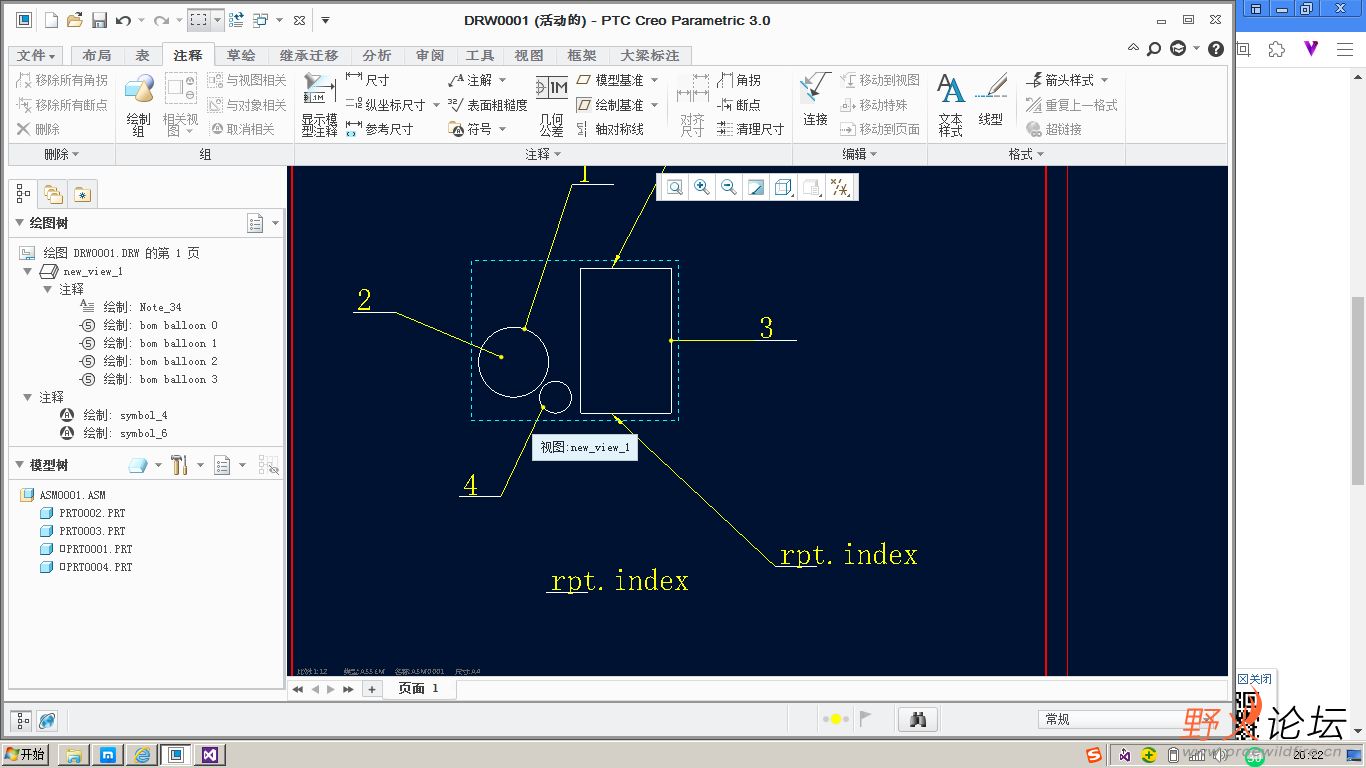Collapse the new_view_1 tree node
This screenshot has width=1366, height=768.
tap(28, 271)
